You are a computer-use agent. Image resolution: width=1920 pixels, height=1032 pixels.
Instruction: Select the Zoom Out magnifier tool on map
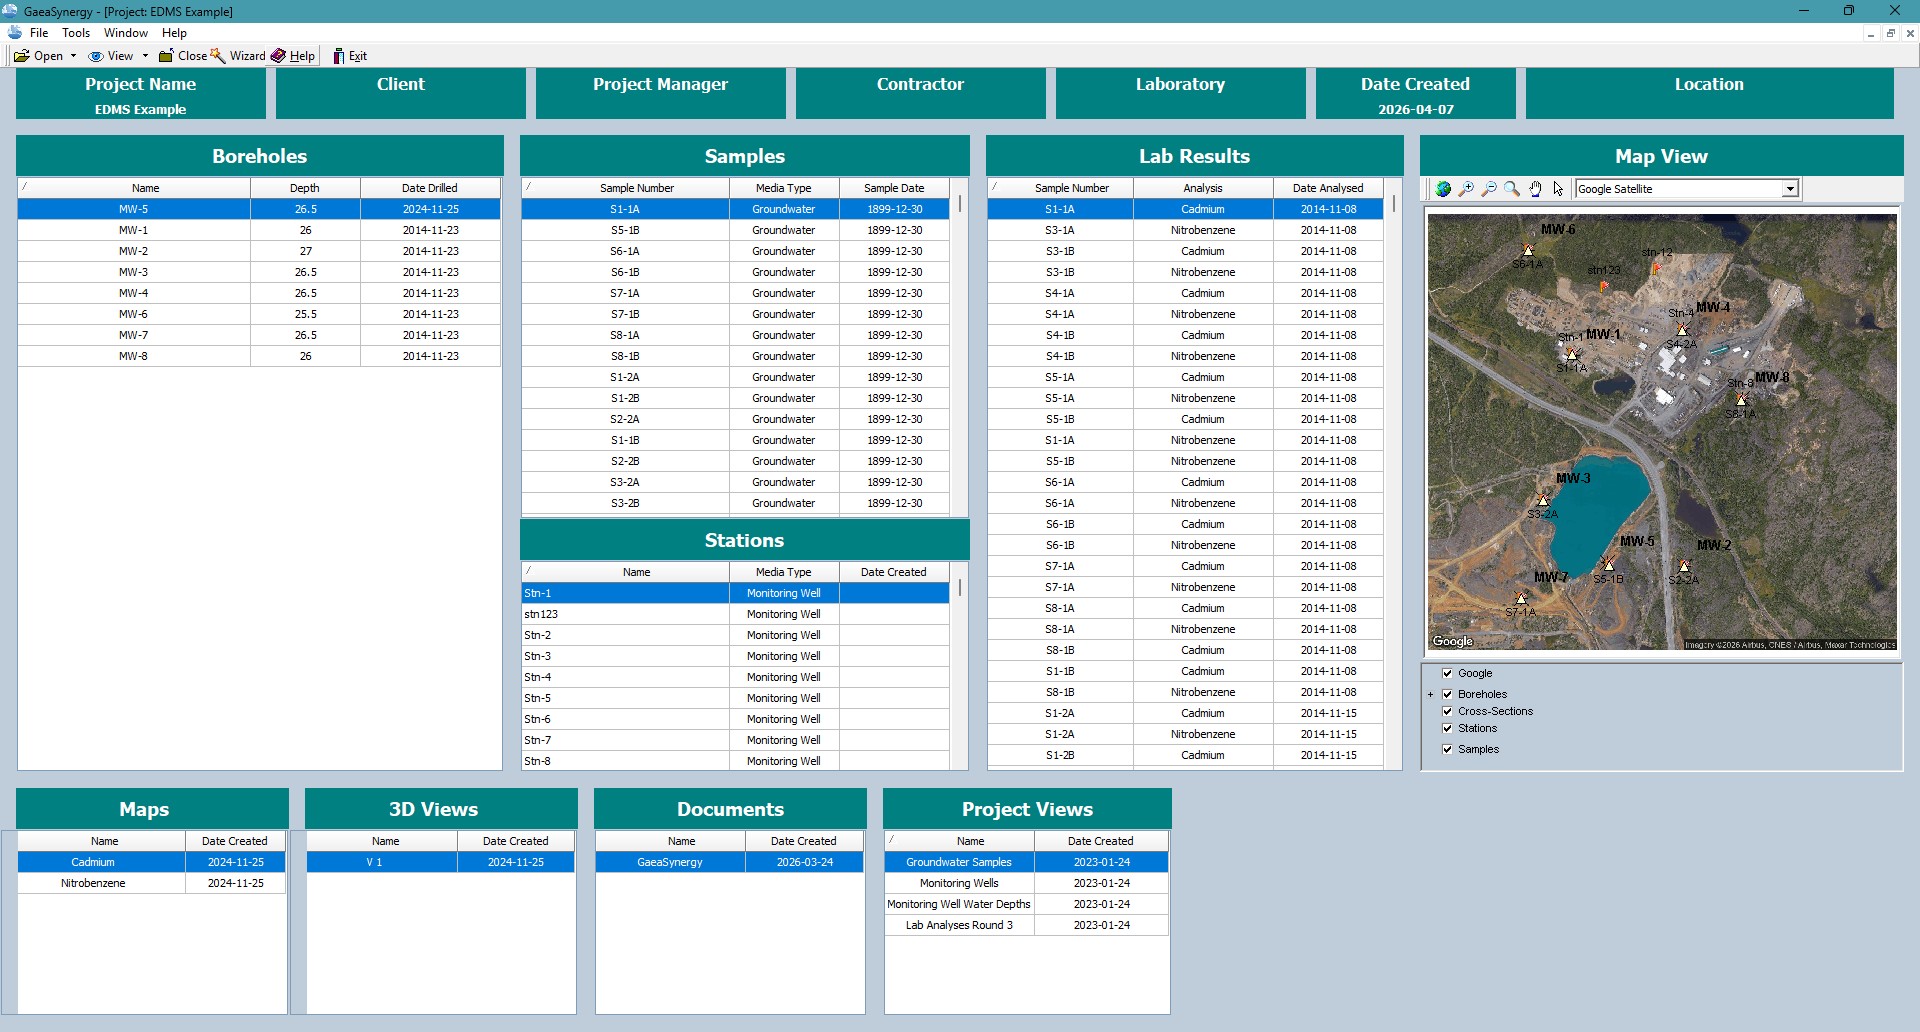pyautogui.click(x=1489, y=188)
